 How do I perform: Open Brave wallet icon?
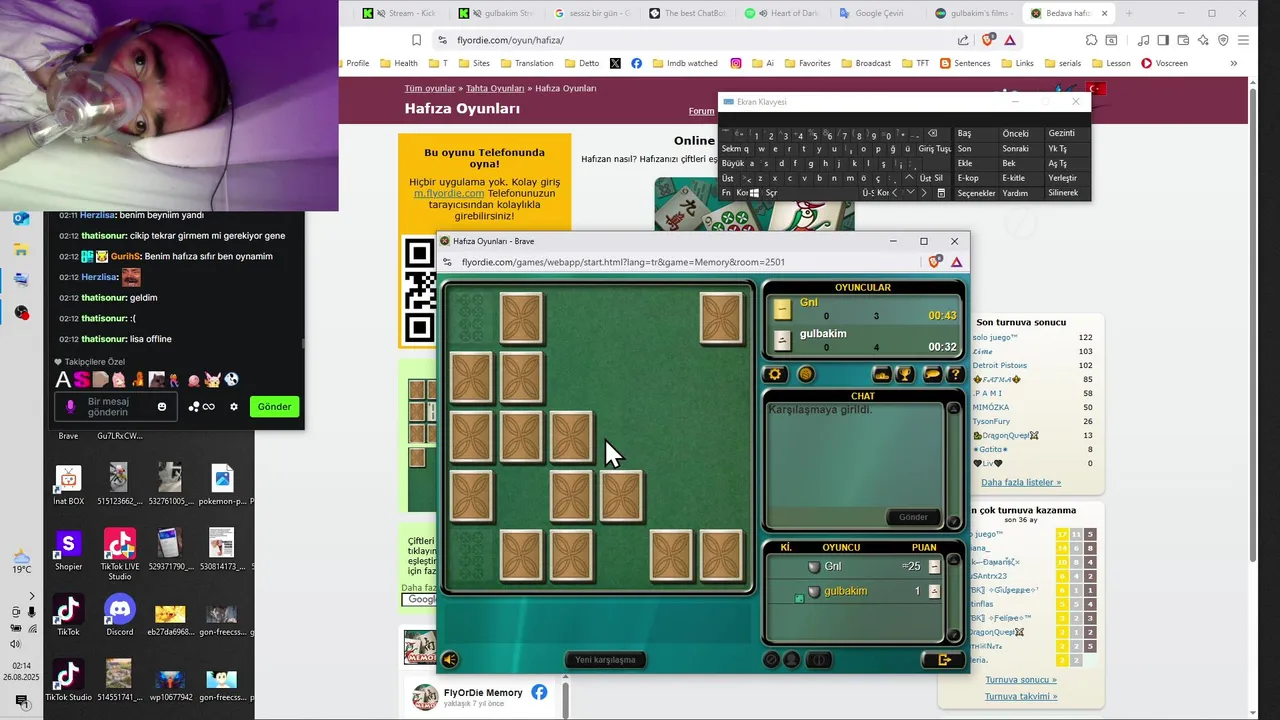point(1183,40)
